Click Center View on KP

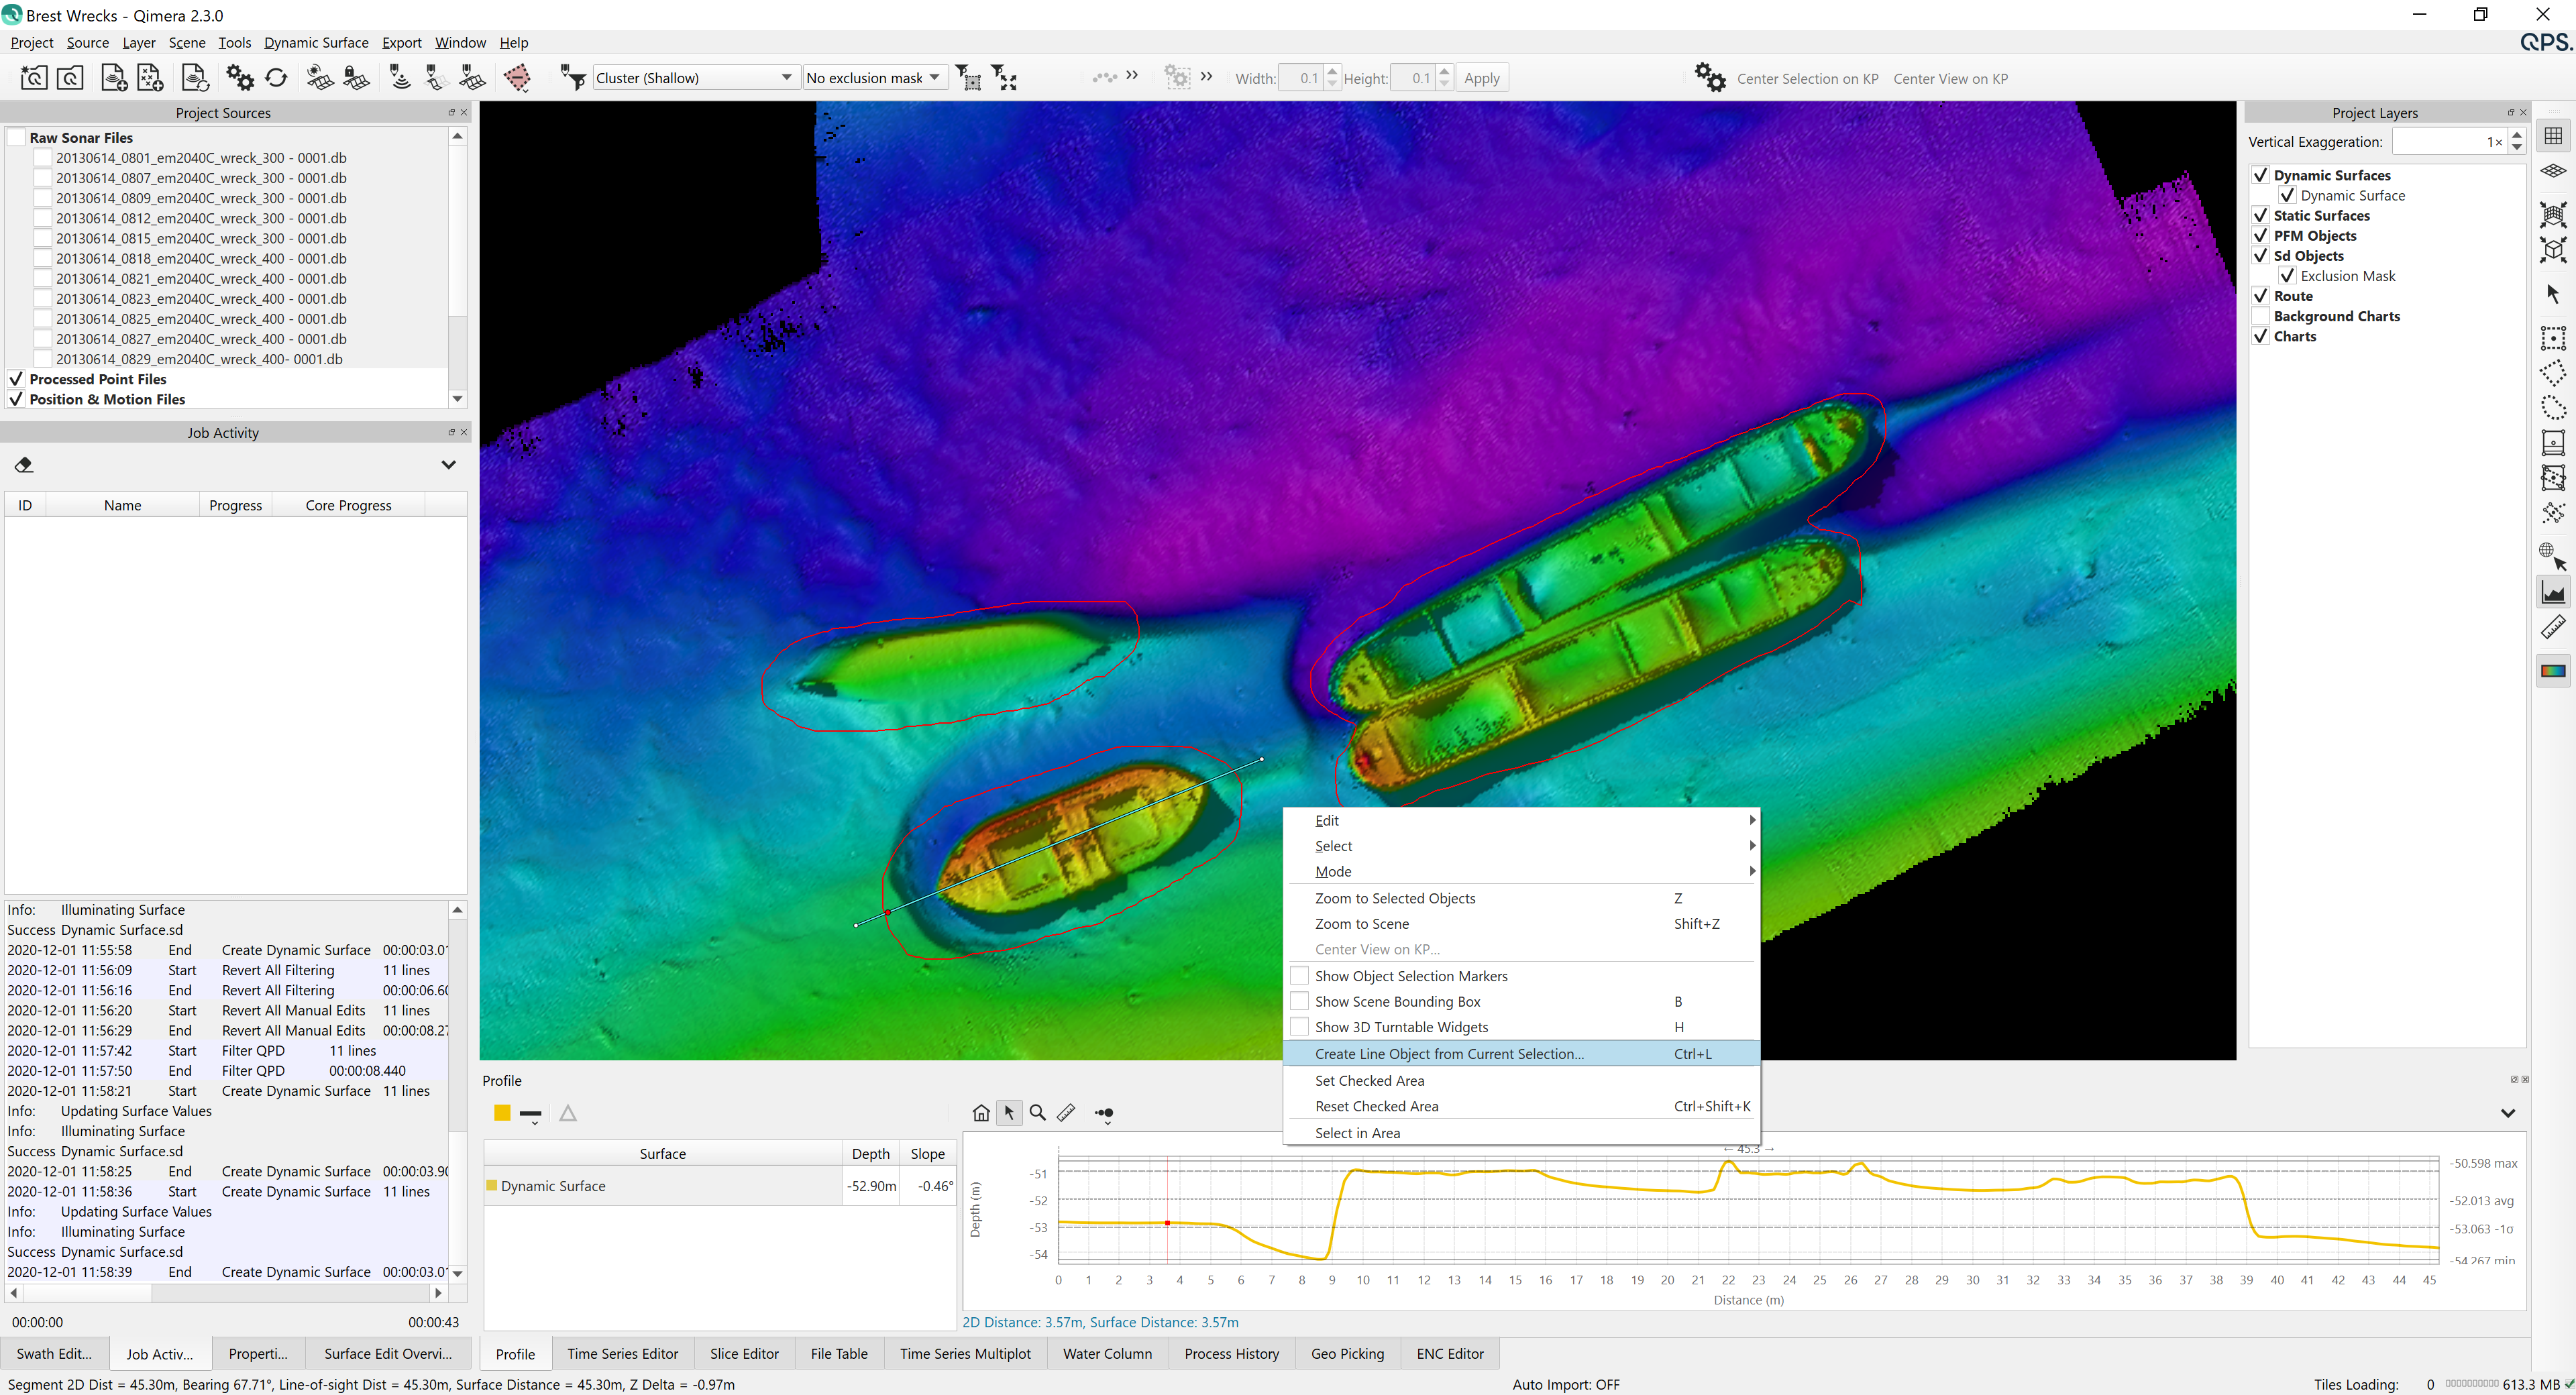click(x=1949, y=78)
